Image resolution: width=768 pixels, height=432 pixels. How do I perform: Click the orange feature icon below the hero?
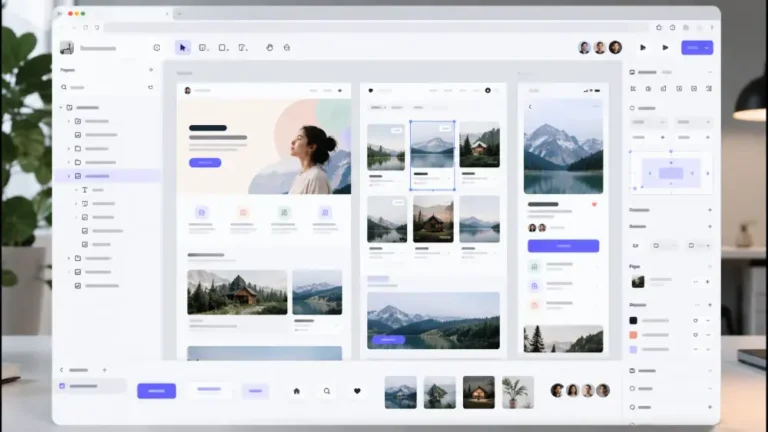(243, 212)
